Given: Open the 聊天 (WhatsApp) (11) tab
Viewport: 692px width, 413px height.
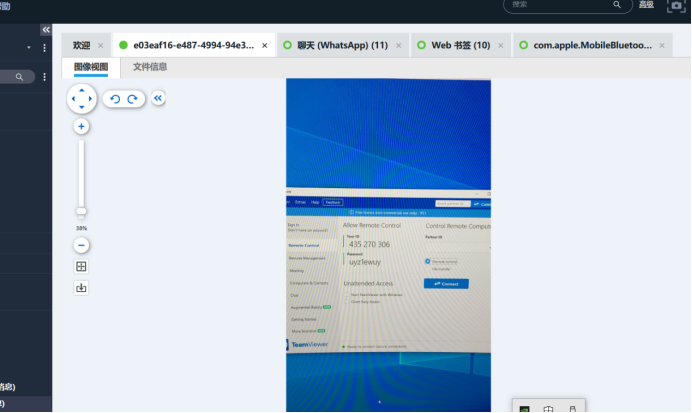Looking at the screenshot, I should 342,45.
